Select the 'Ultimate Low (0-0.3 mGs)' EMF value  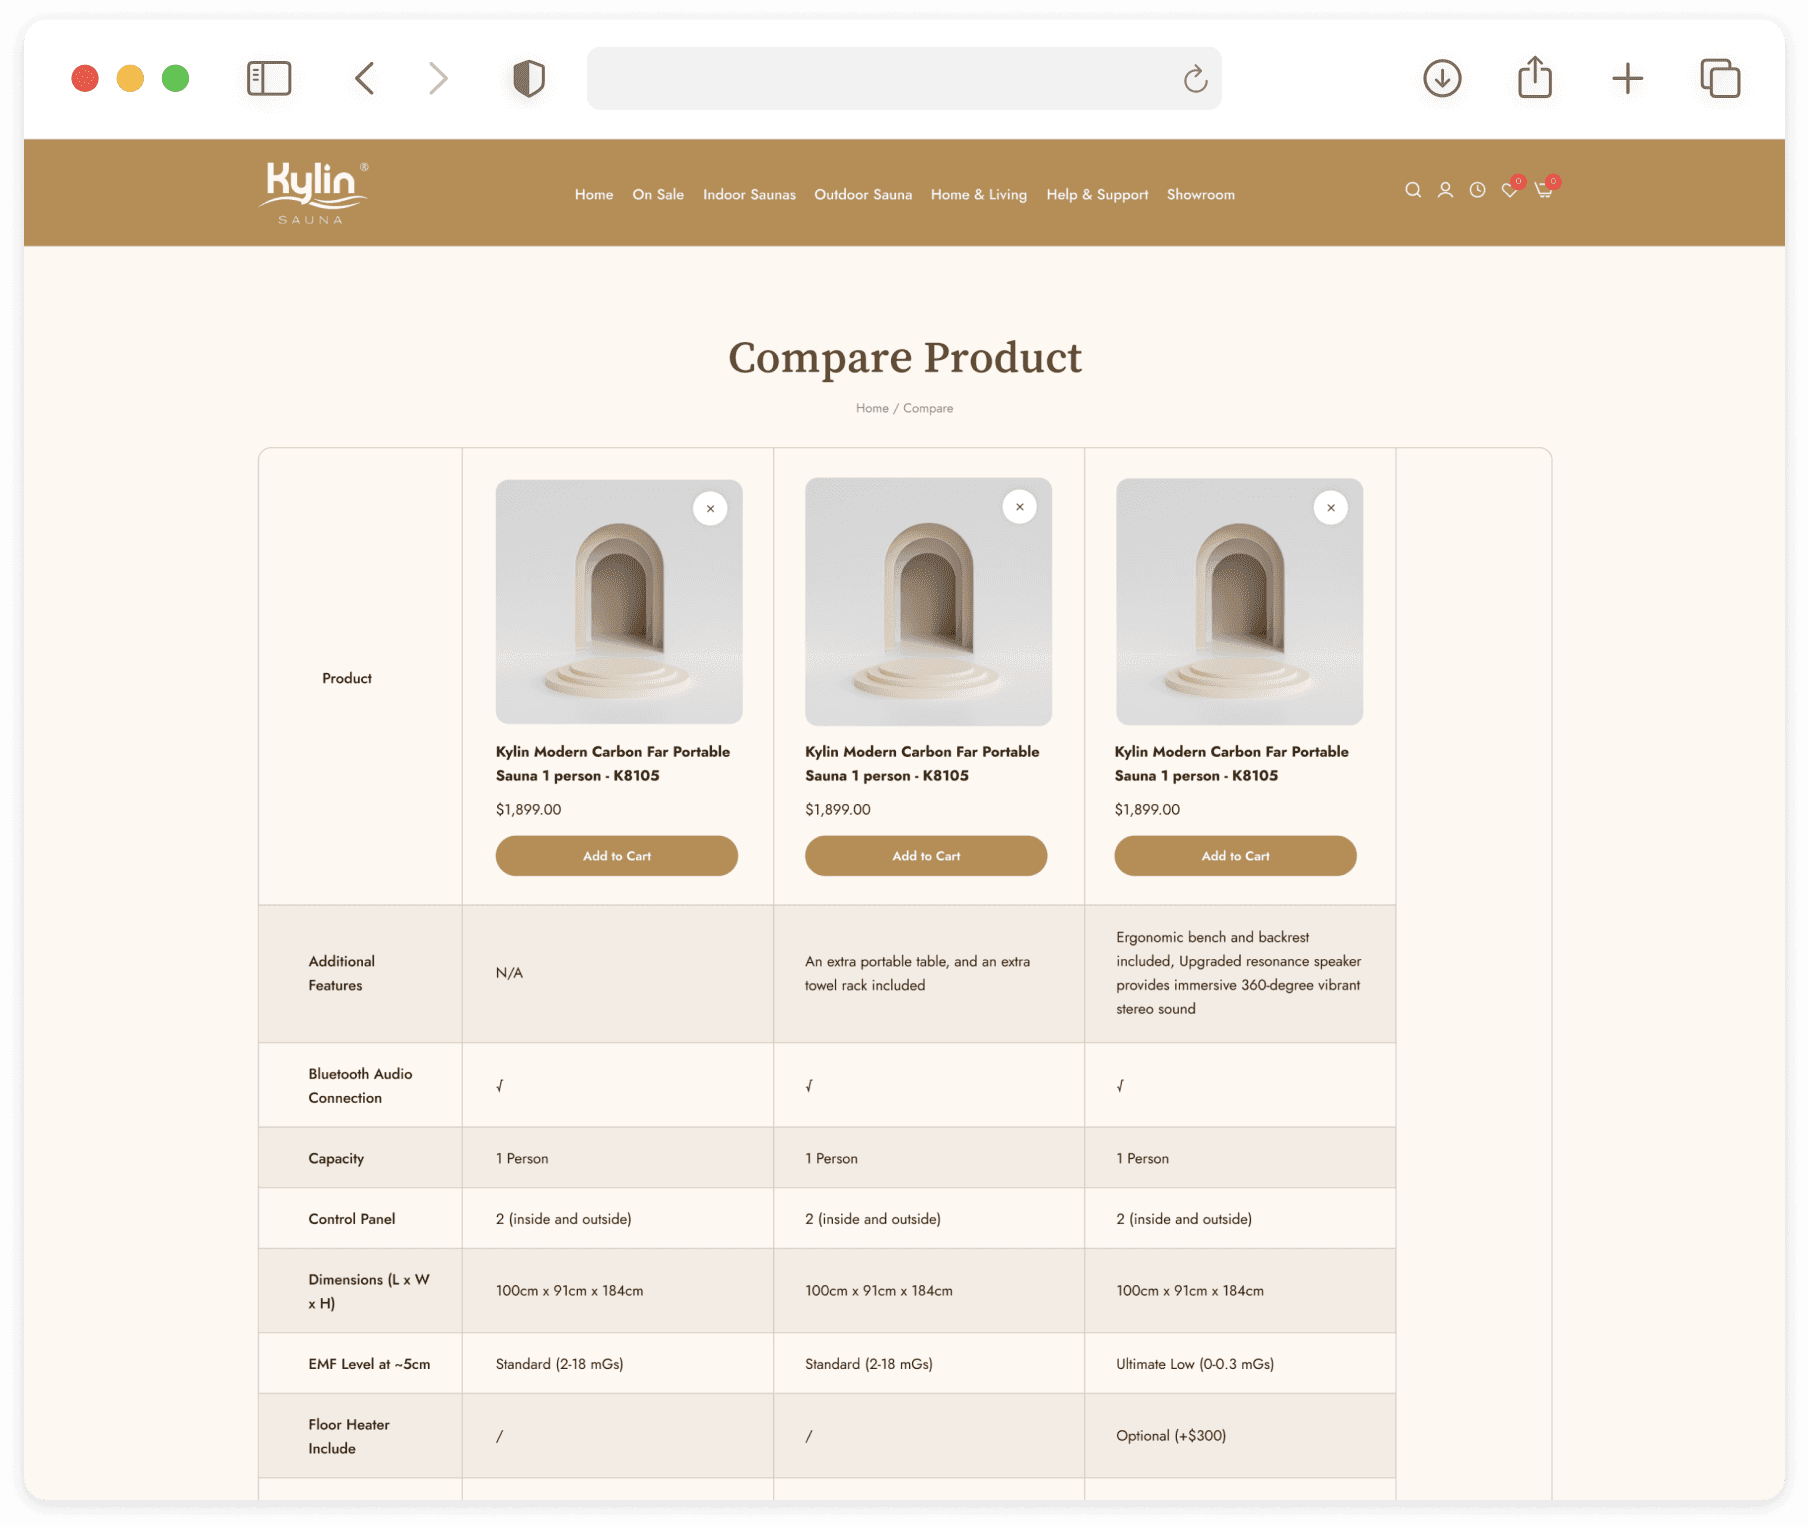tap(1195, 1364)
